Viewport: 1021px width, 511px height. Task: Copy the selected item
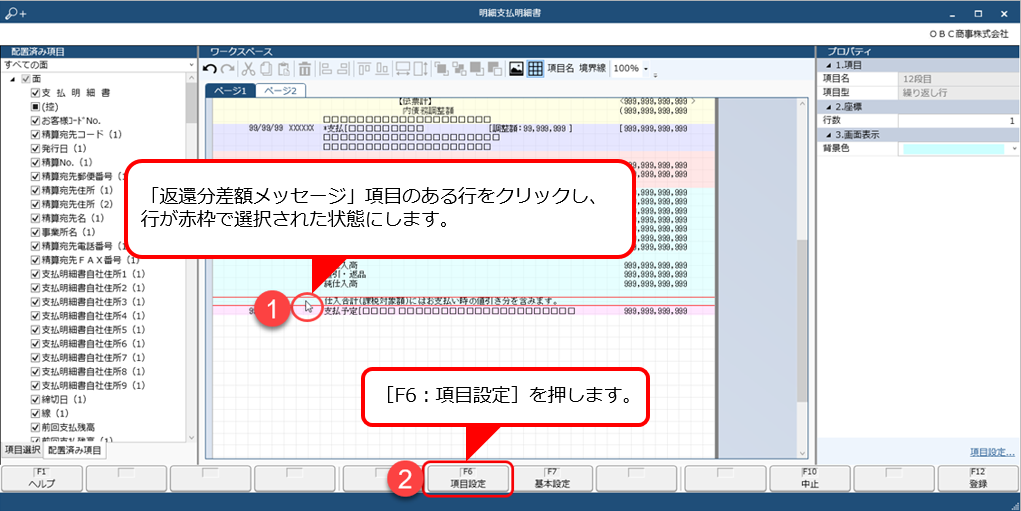(266, 68)
